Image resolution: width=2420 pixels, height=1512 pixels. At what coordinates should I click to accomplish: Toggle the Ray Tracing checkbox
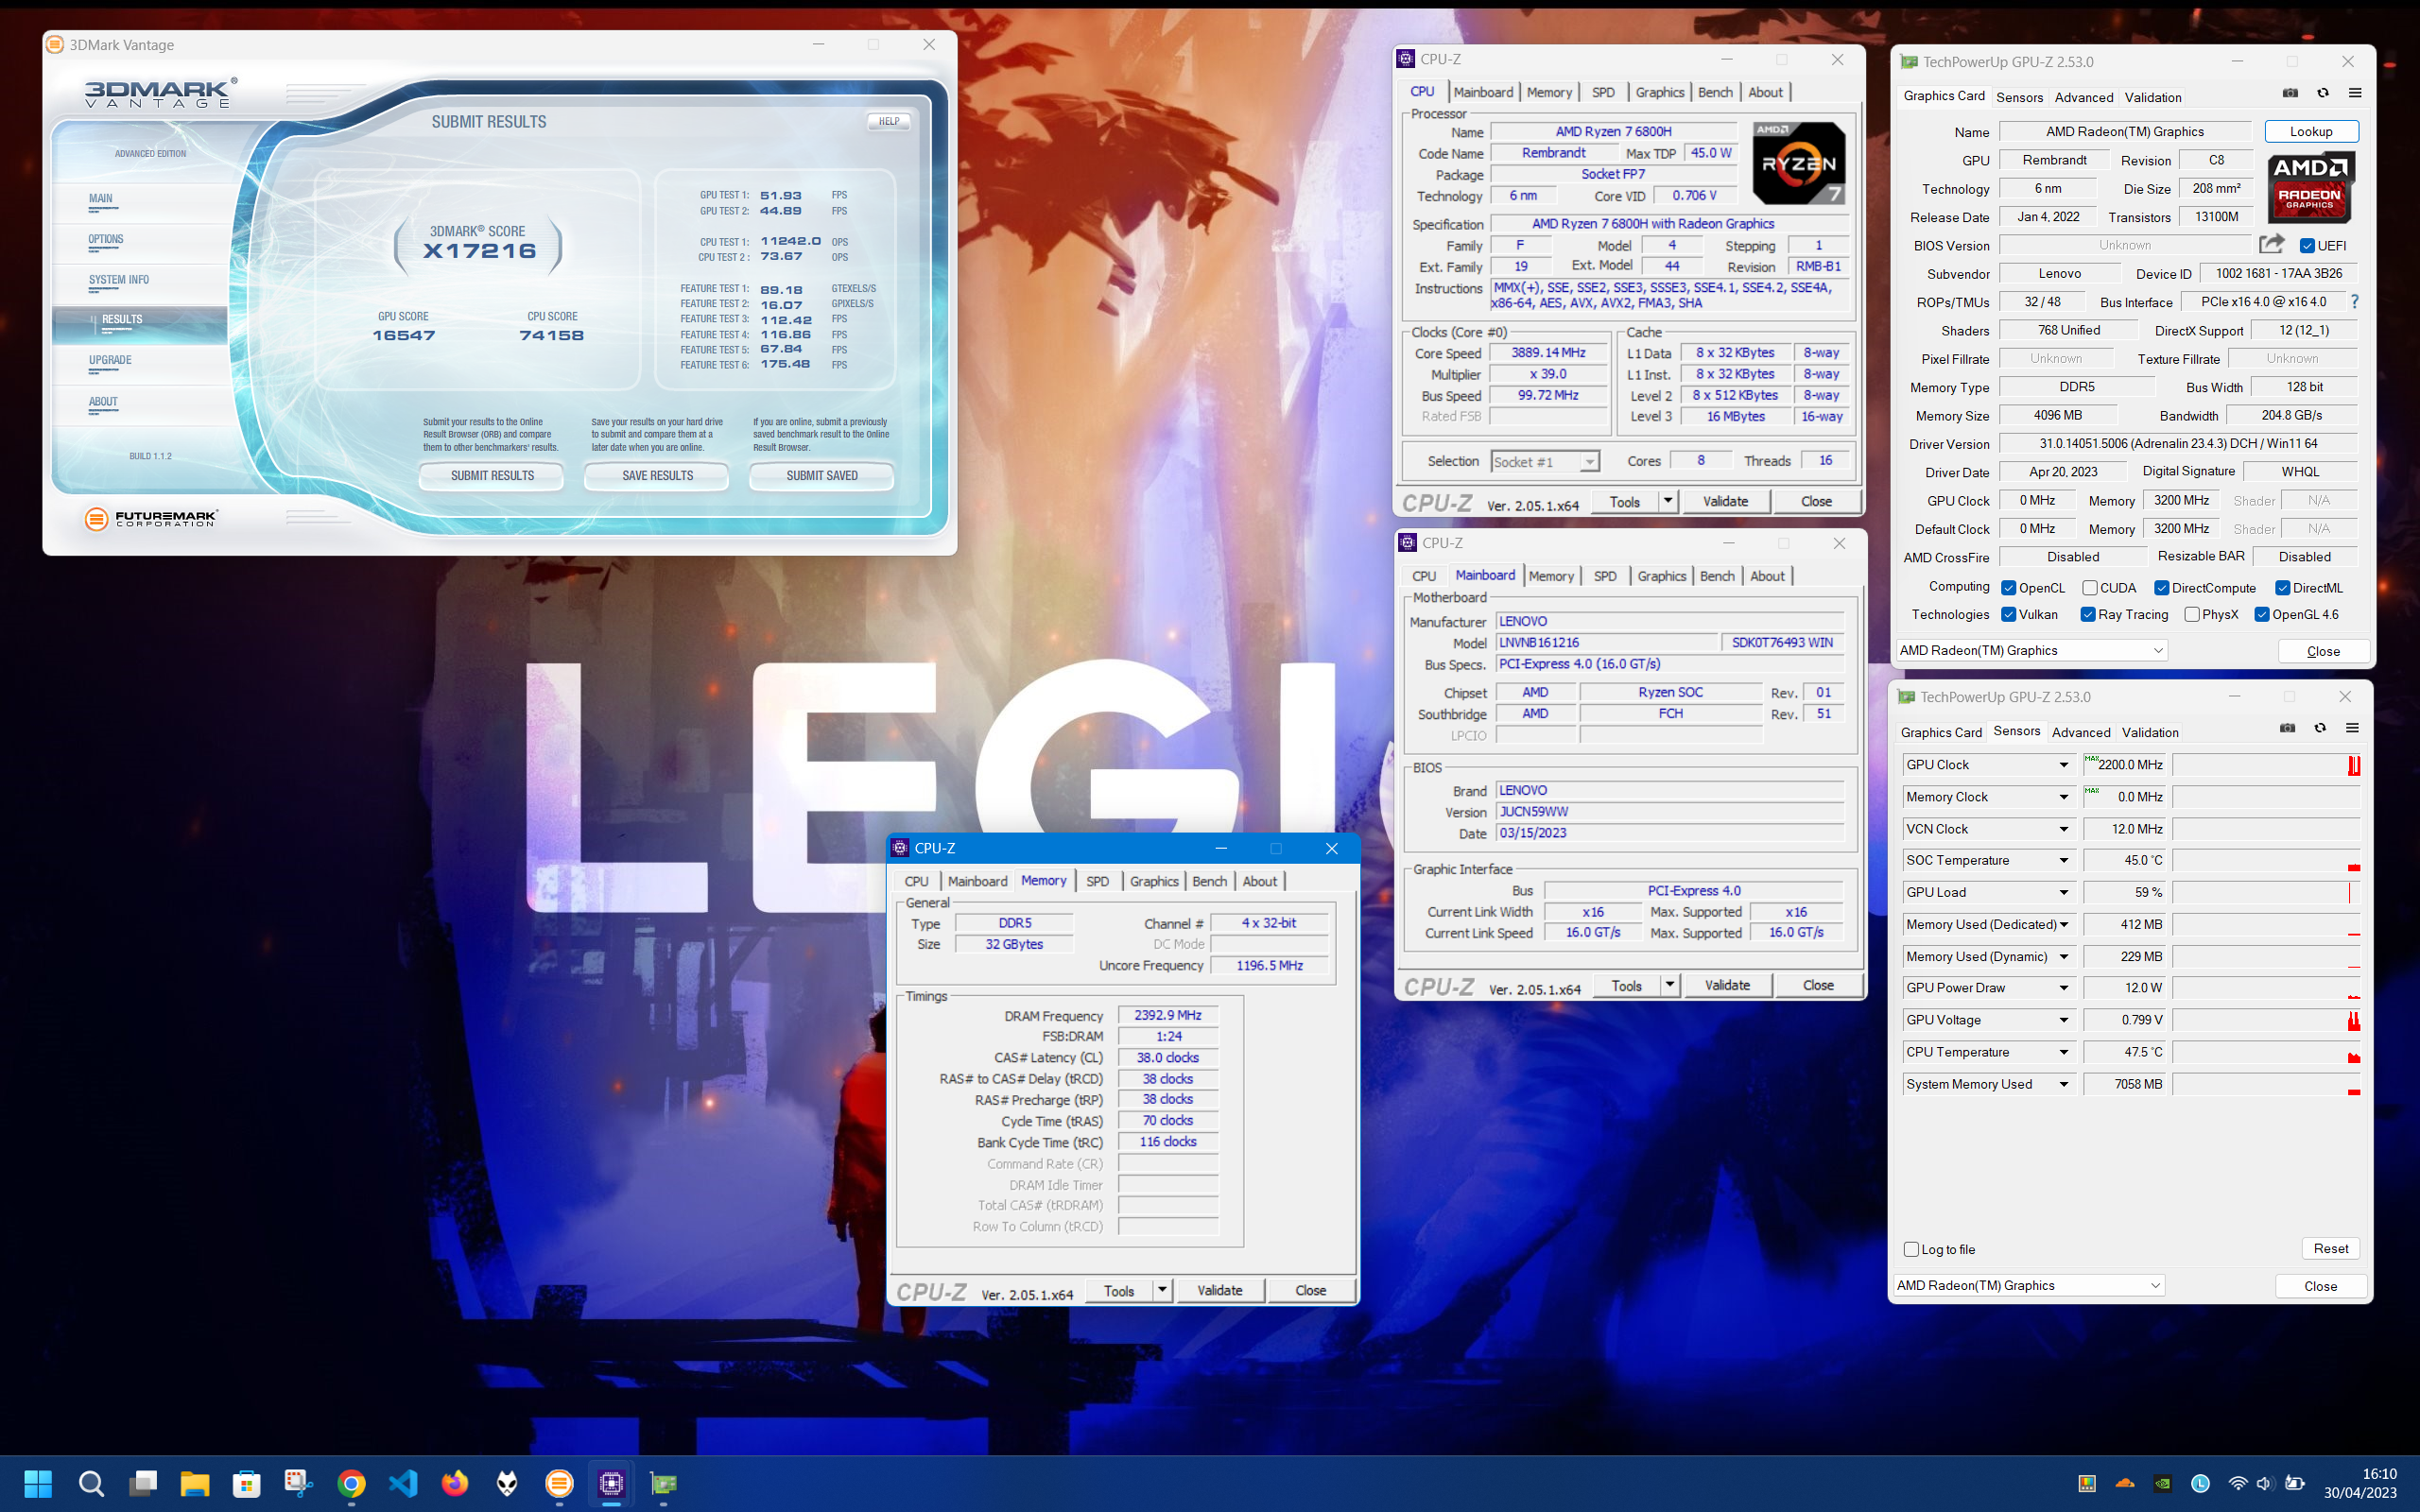click(2088, 614)
